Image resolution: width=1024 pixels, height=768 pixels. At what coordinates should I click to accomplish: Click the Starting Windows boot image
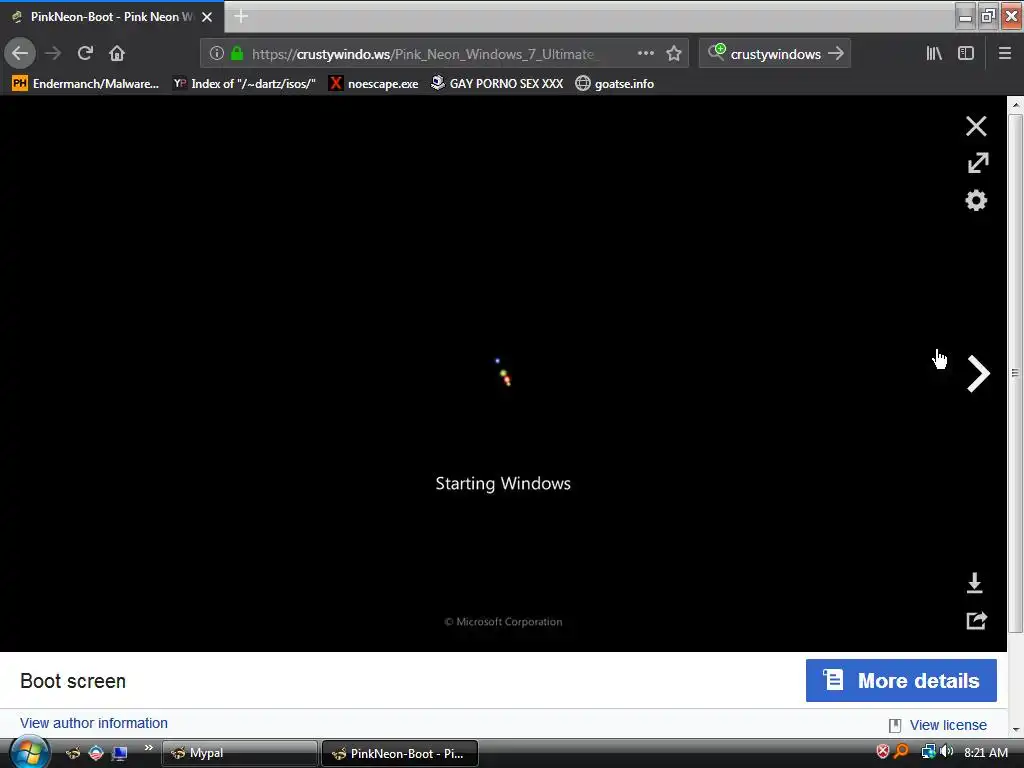pyautogui.click(x=503, y=374)
